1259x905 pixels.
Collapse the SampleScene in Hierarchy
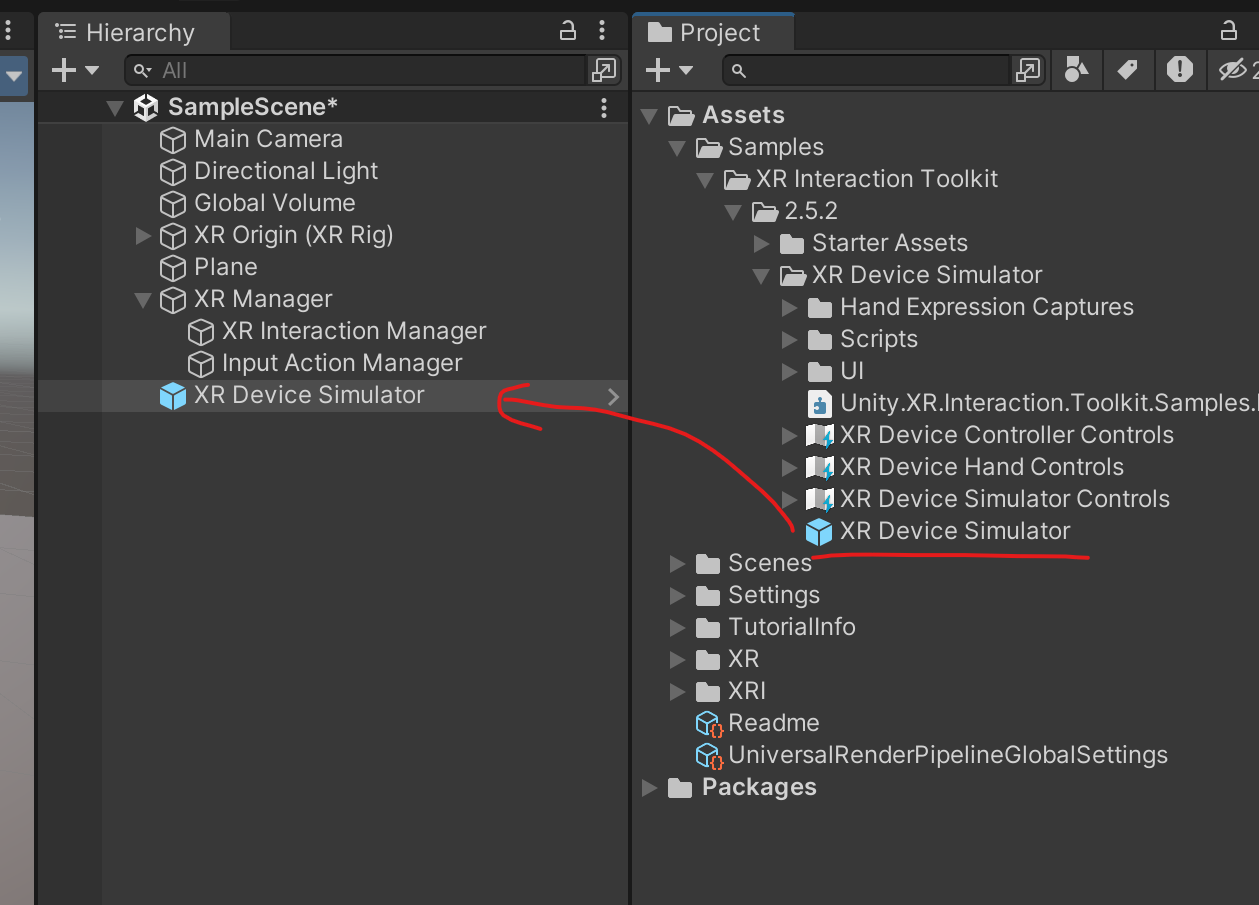point(115,107)
